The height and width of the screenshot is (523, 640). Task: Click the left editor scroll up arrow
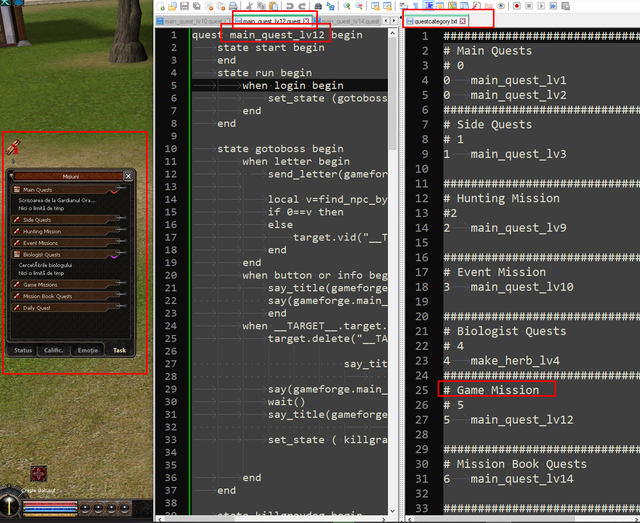393,33
